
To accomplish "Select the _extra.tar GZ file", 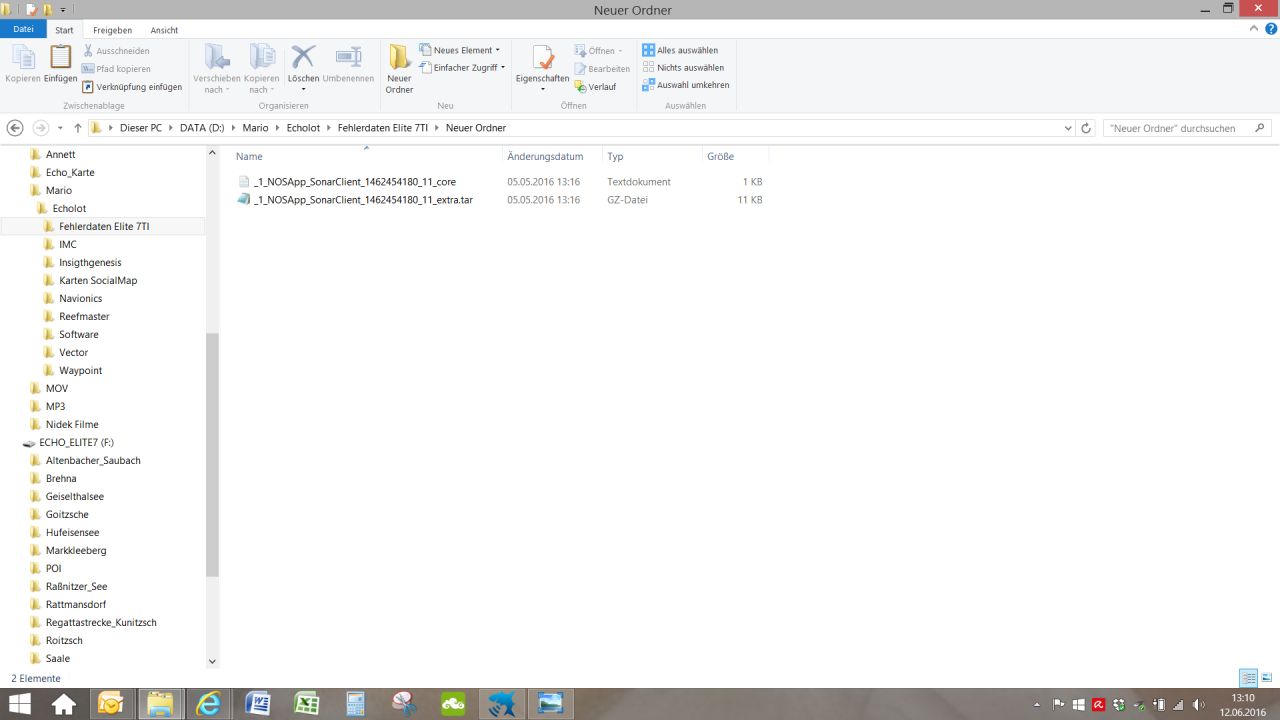I will point(364,200).
